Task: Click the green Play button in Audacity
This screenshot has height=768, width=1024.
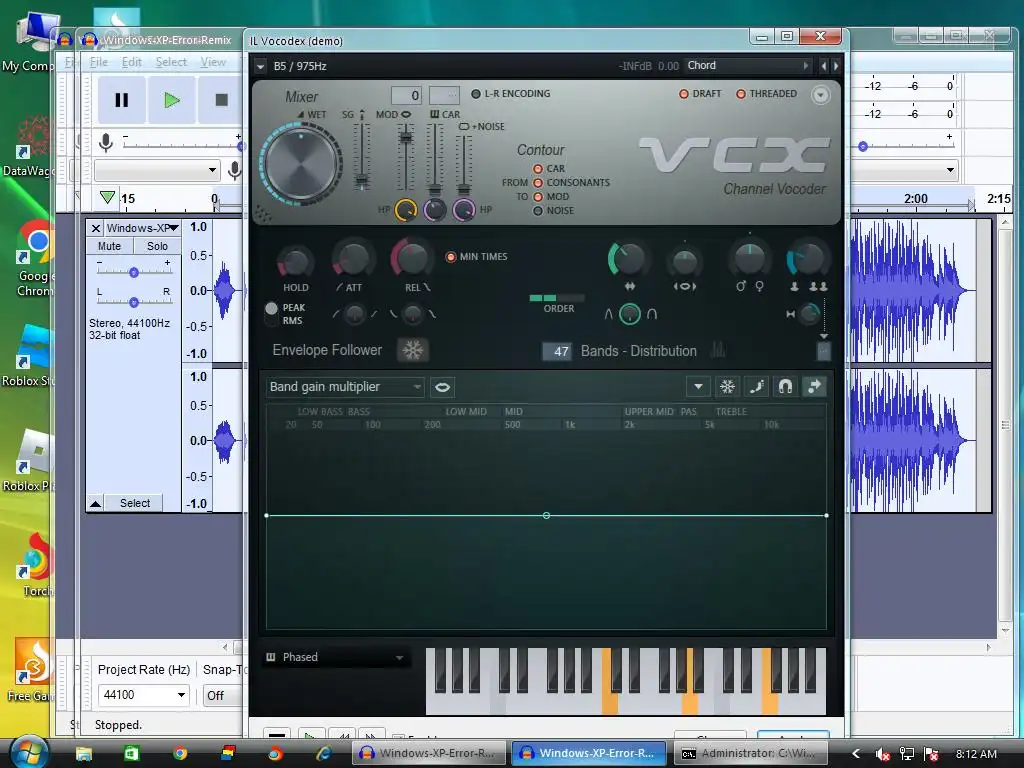Action: [x=172, y=100]
